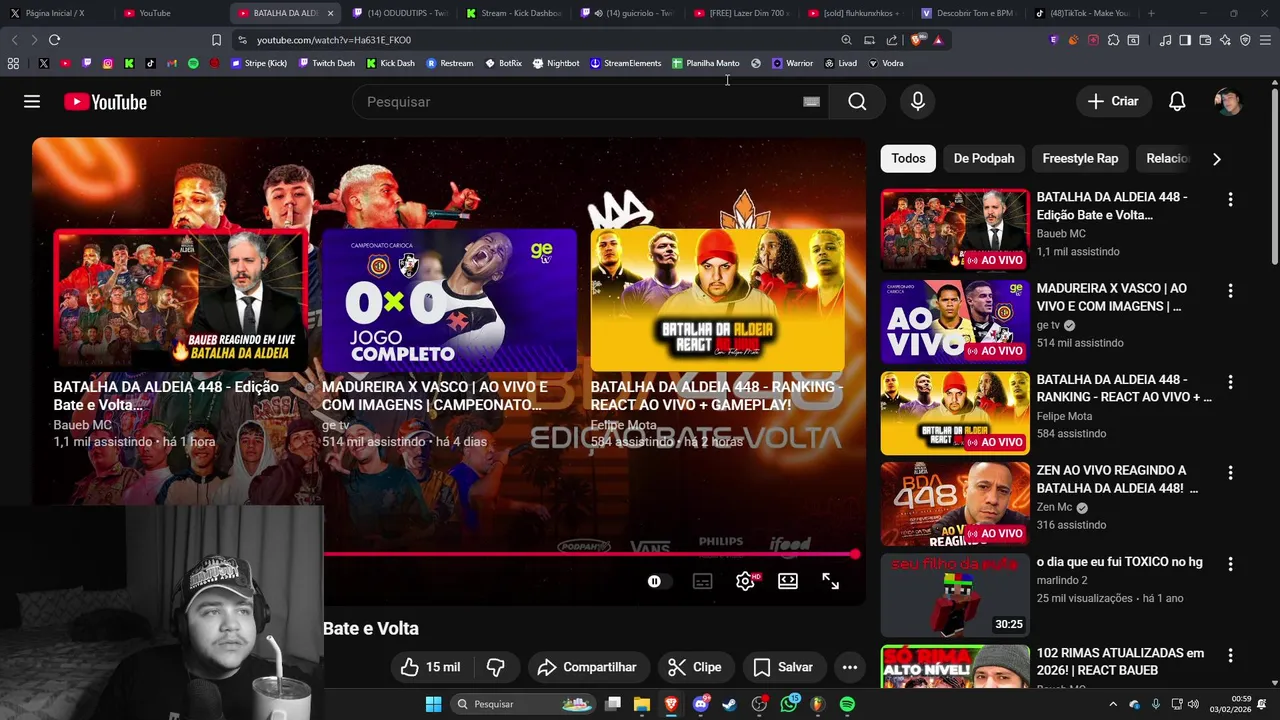Switch player to theater mode
1280x720 pixels.
point(788,581)
